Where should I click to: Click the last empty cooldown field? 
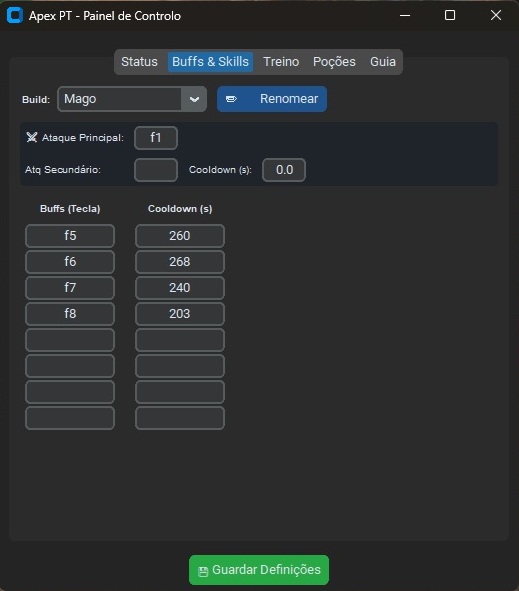pyautogui.click(x=180, y=418)
